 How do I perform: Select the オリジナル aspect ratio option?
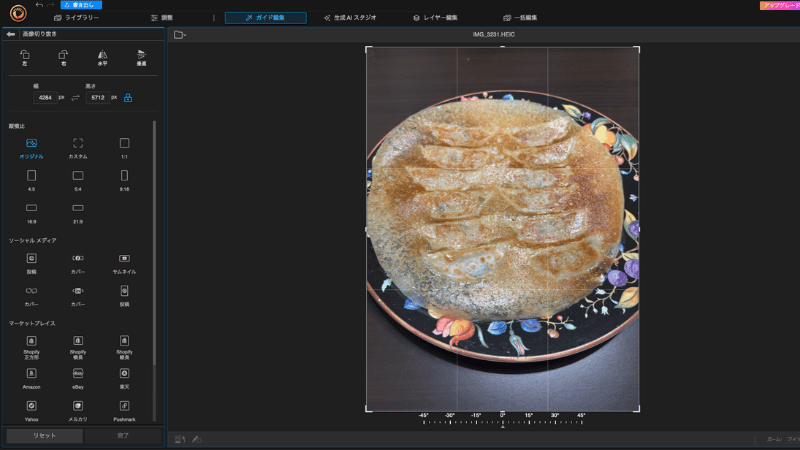coord(32,148)
